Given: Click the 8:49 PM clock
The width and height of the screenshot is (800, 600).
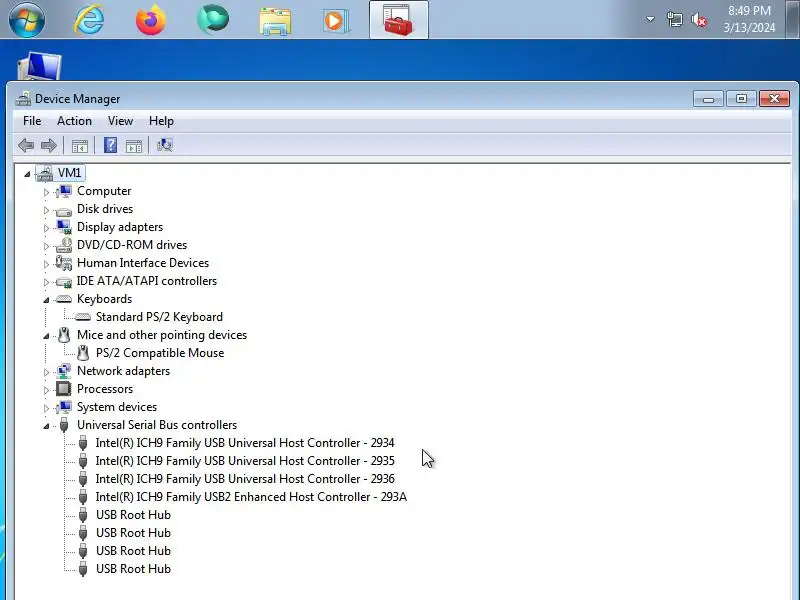Looking at the screenshot, I should (x=749, y=11).
